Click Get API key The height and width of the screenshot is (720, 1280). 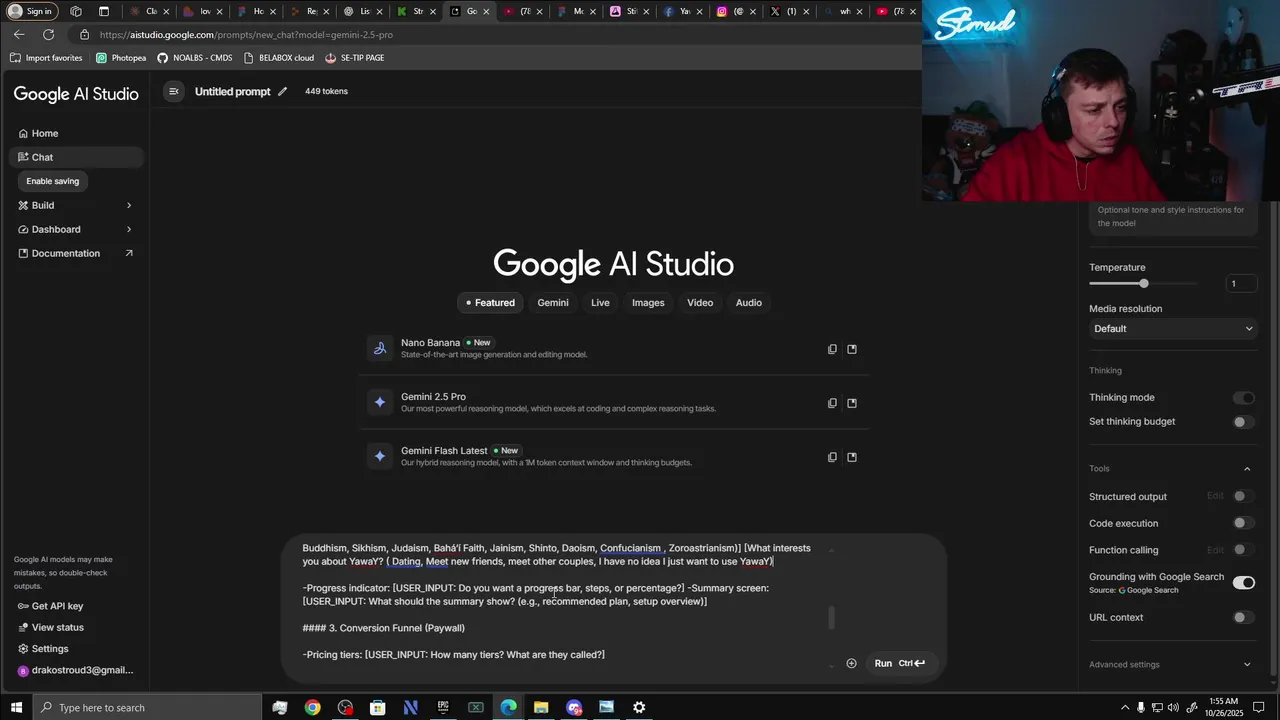(x=57, y=606)
